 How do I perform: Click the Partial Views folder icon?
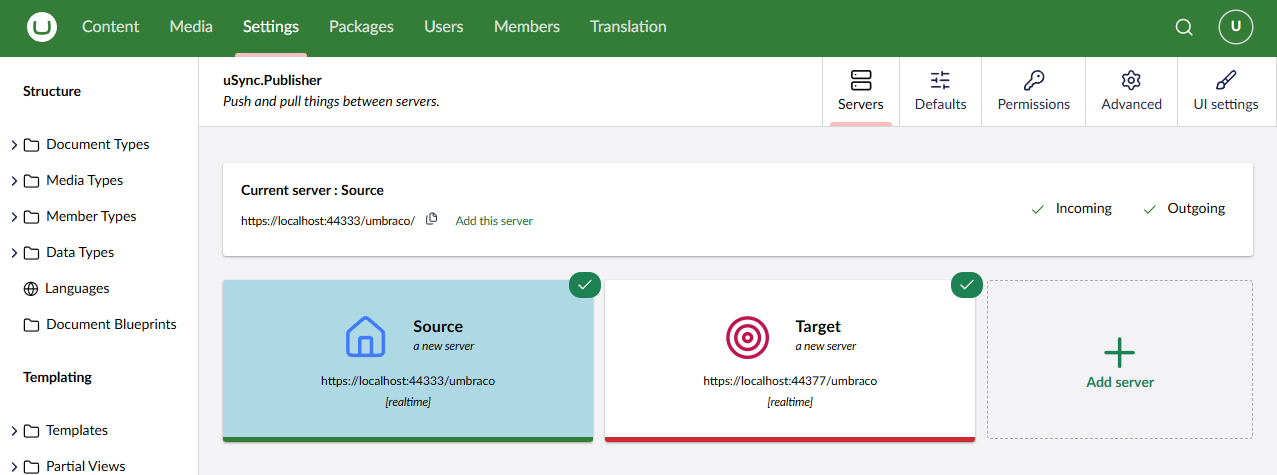click(x=32, y=466)
